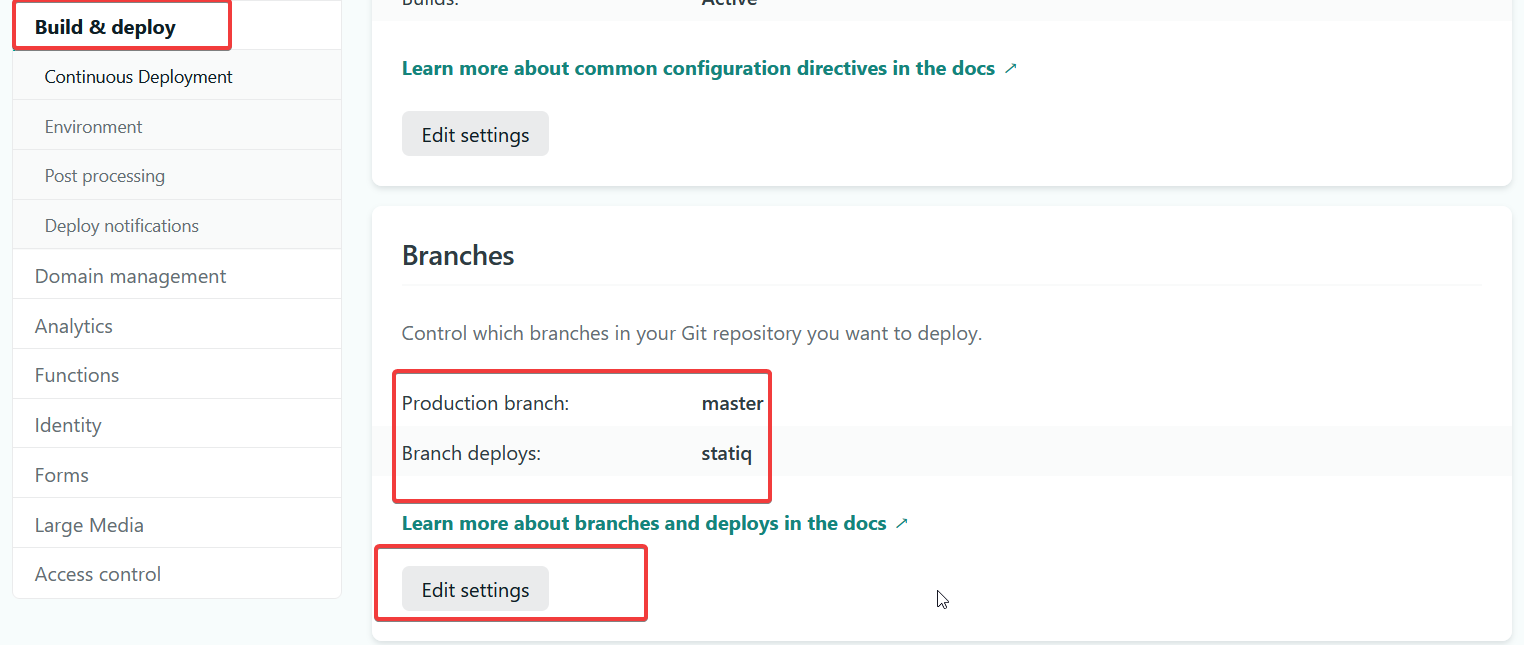Click Edit settings above the Branches card
Image resolution: width=1524 pixels, height=645 pixels.
coord(475,134)
